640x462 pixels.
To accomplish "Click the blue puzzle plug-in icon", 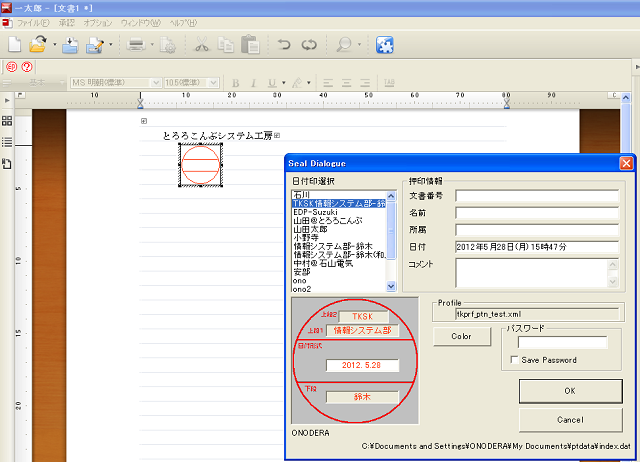I will point(384,45).
